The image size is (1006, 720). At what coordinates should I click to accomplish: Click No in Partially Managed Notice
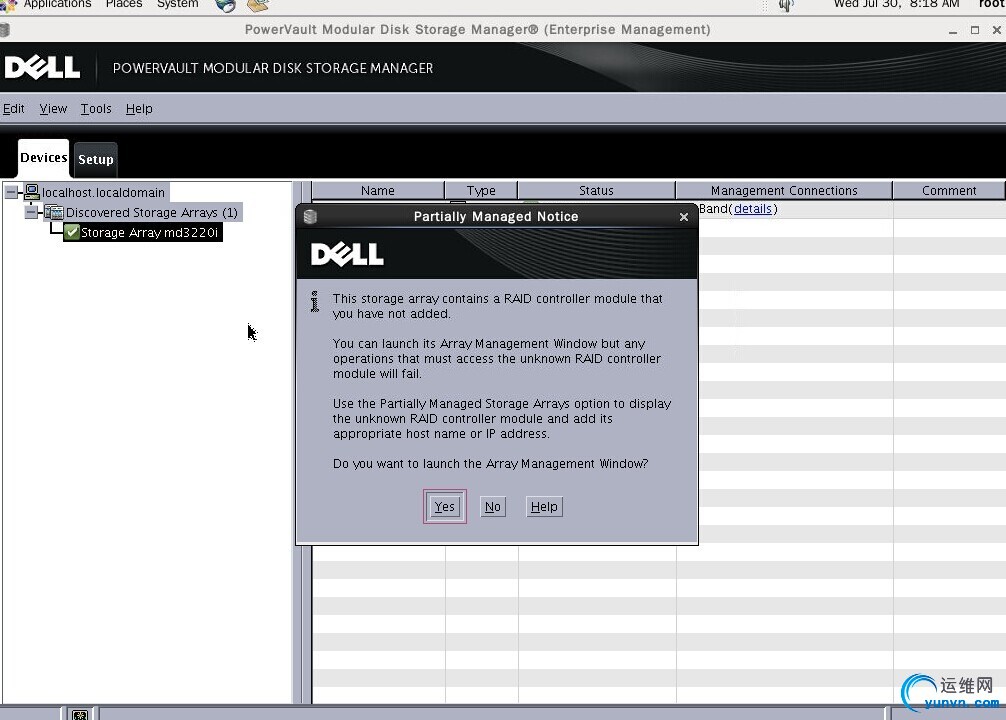click(x=493, y=506)
